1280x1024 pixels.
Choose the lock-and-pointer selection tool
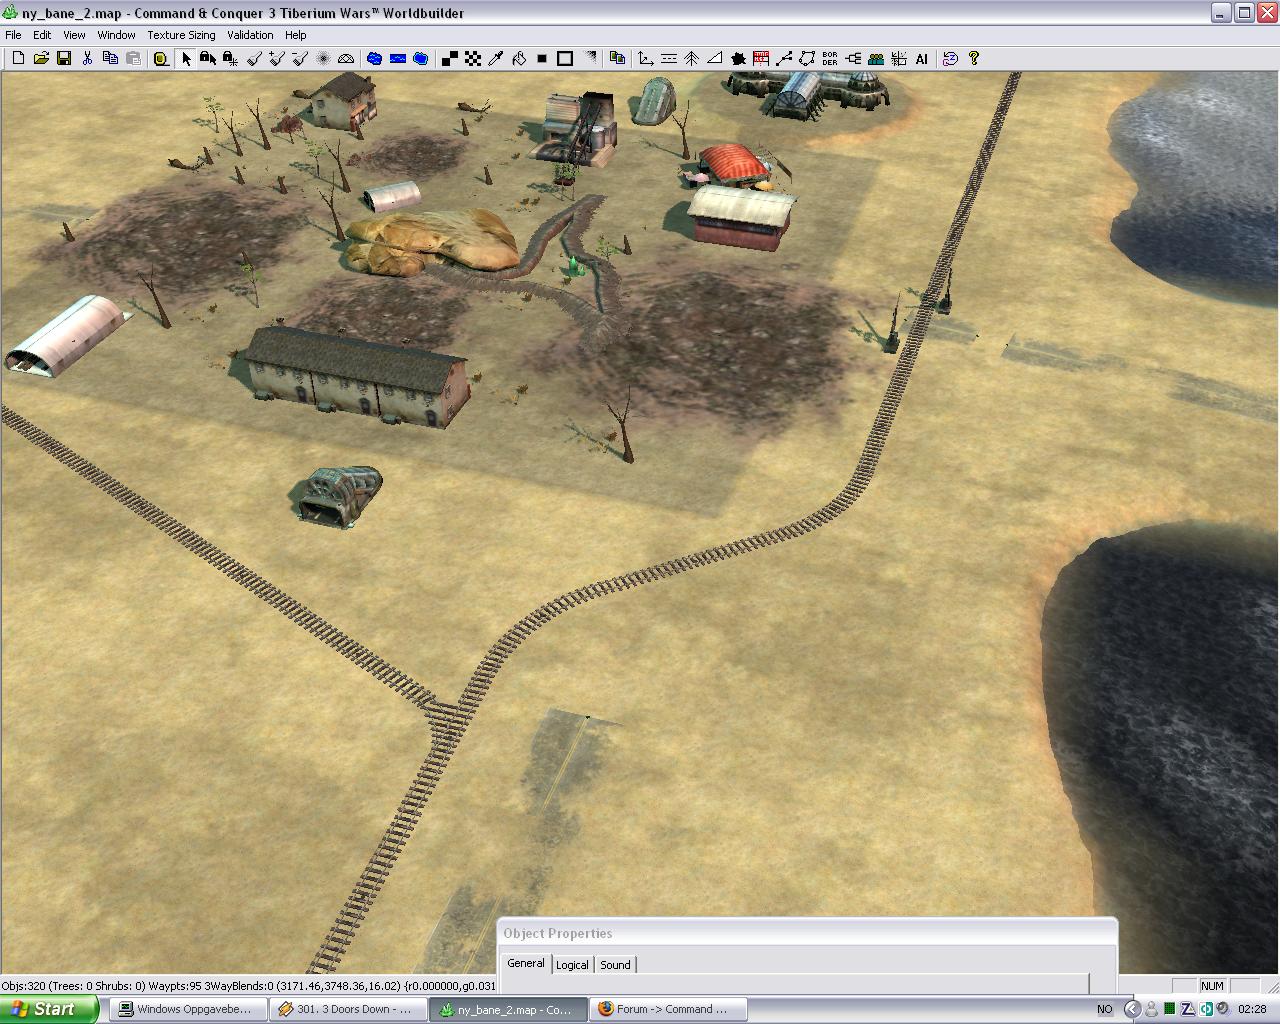(x=208, y=59)
